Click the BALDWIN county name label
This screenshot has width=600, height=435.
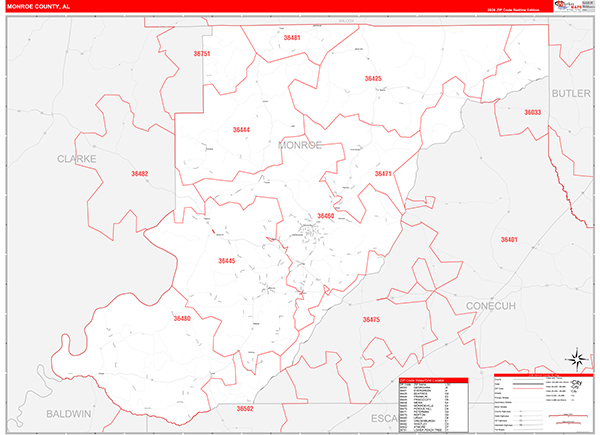pyautogui.click(x=69, y=414)
